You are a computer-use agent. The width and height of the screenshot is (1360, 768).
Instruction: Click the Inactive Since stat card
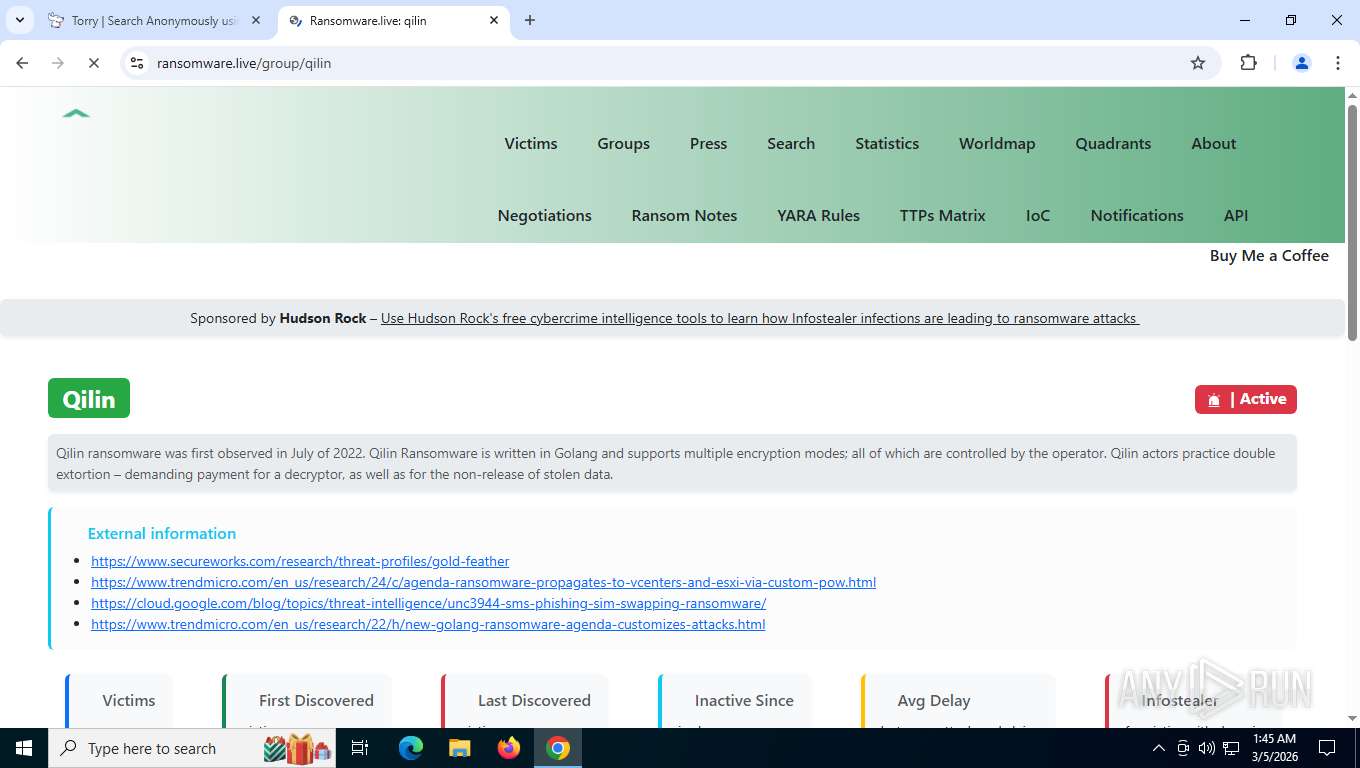(x=735, y=700)
